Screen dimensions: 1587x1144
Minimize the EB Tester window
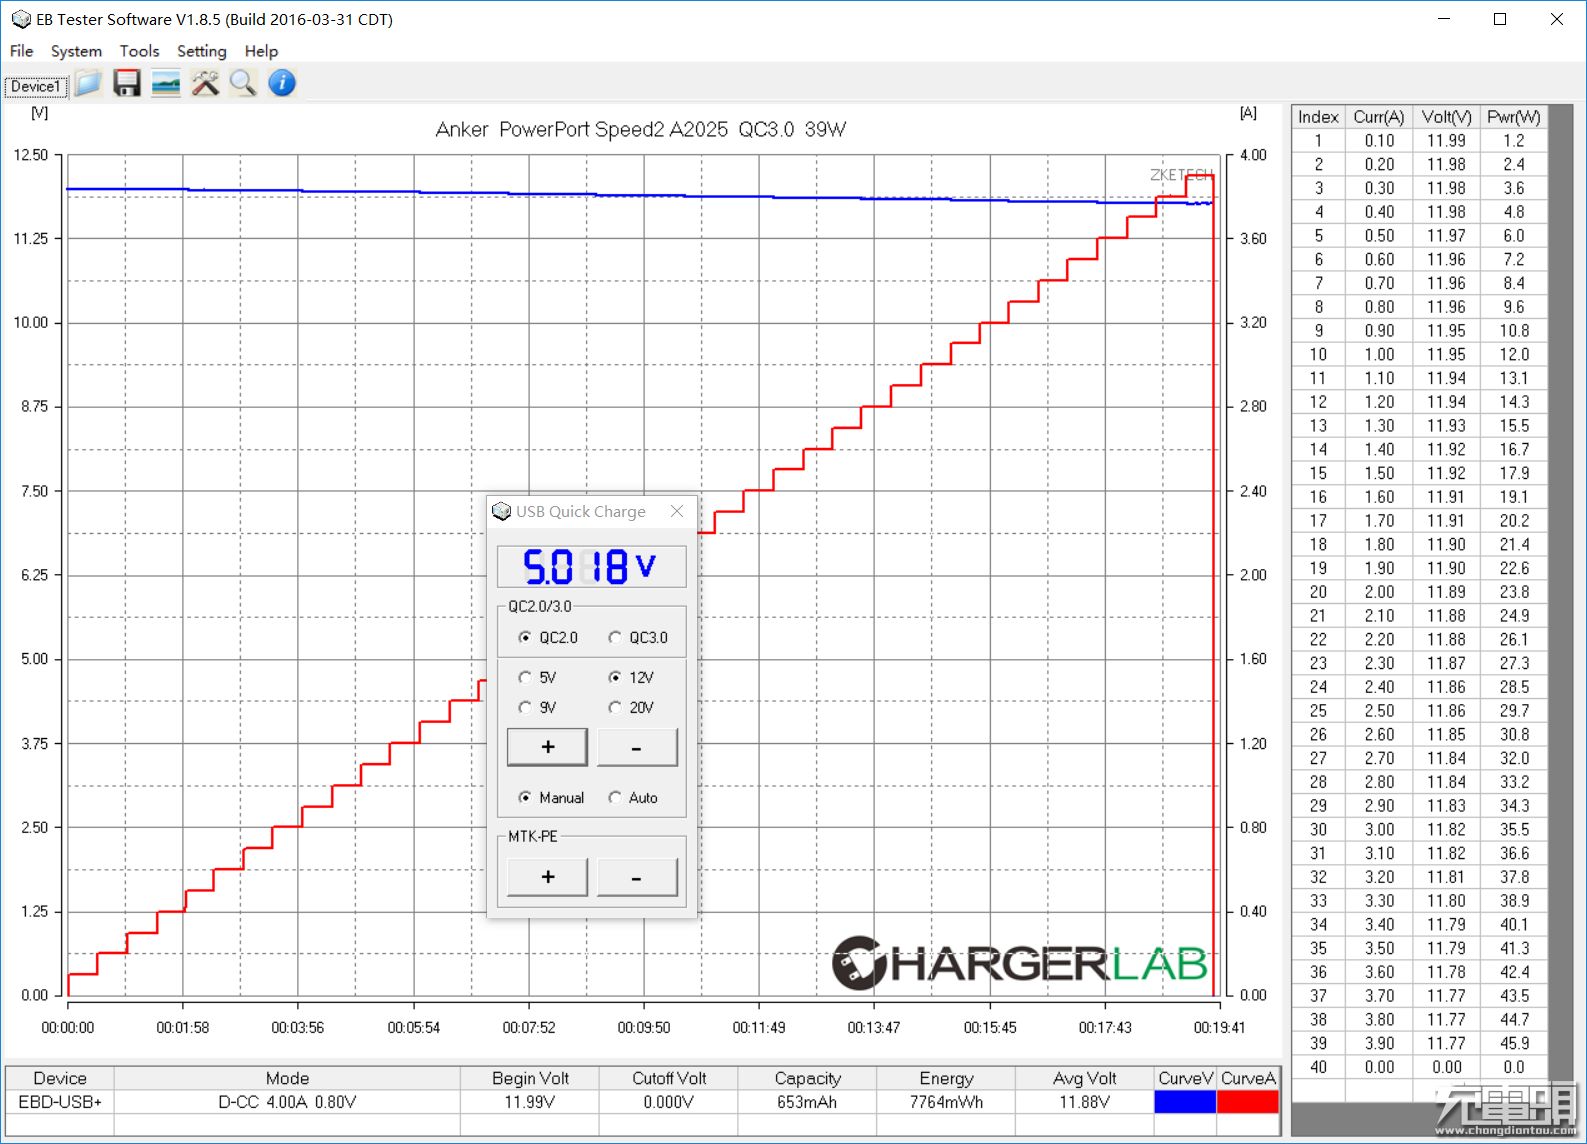(1444, 19)
